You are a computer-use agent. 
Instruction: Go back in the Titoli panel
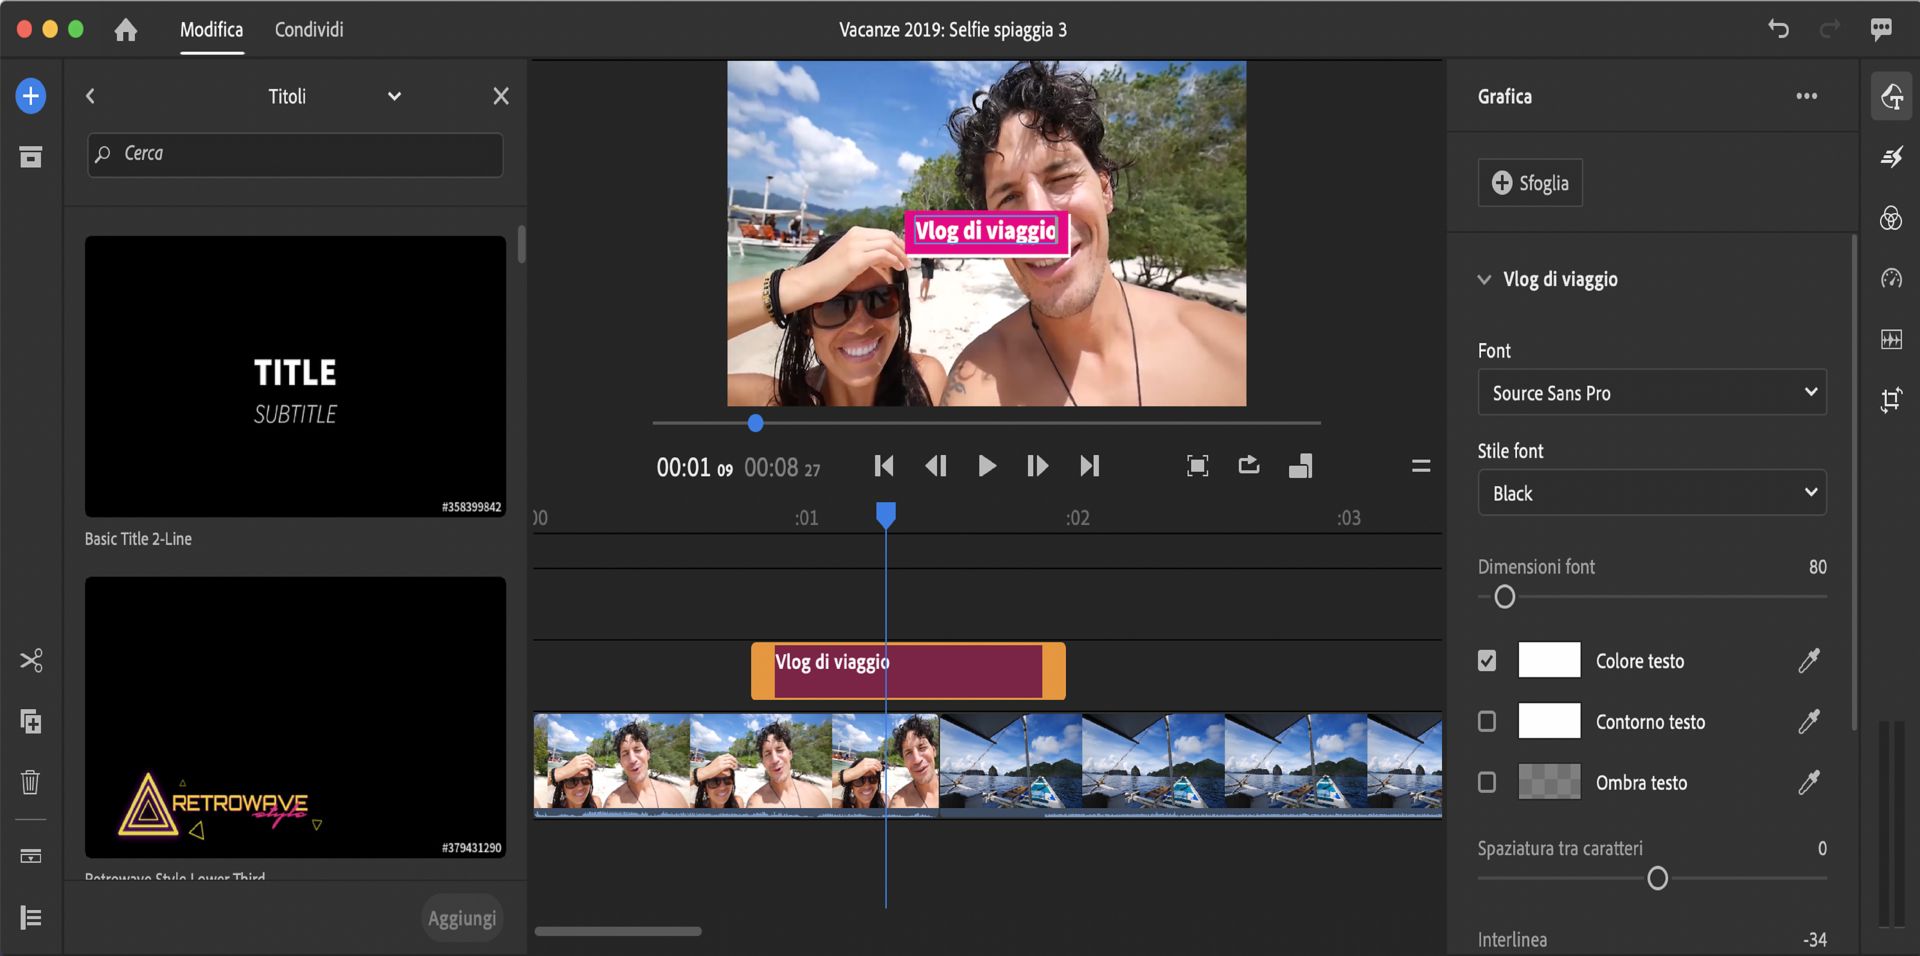click(x=90, y=96)
